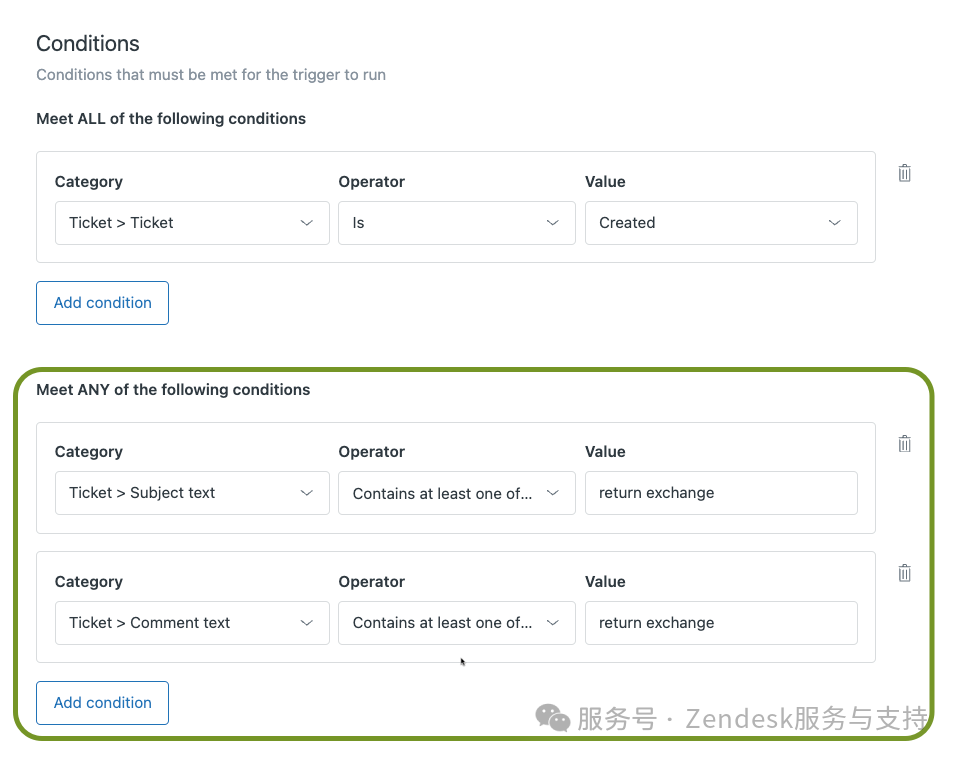The height and width of the screenshot is (757, 958).
Task: Remove the Comment text condition row
Action: point(904,573)
